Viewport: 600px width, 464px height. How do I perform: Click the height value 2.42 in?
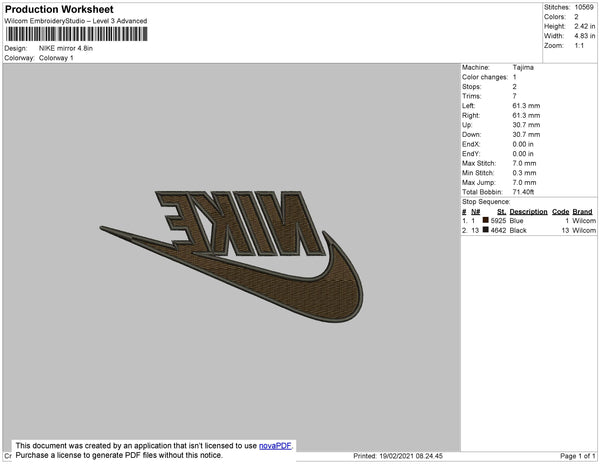pos(585,26)
